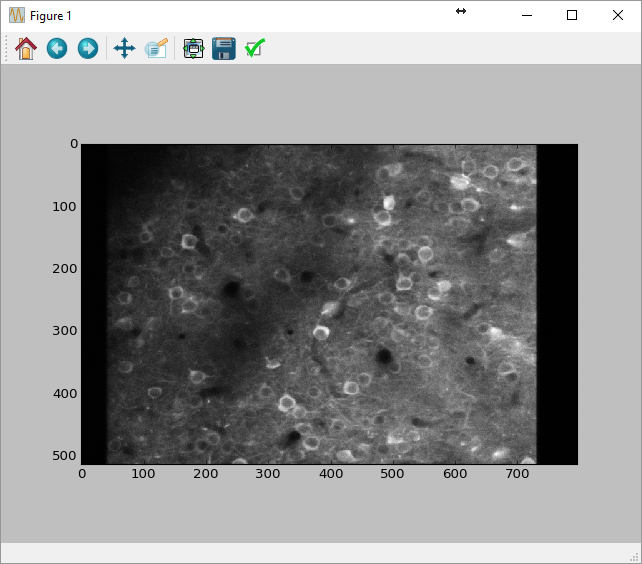
Task: Minimize the Figure 1 window
Action: point(526,16)
